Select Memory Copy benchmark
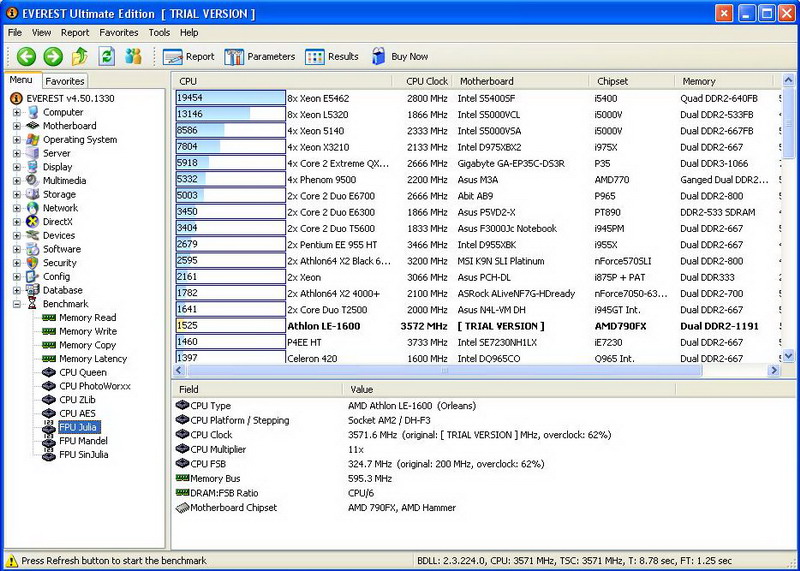The height and width of the screenshot is (571, 800). point(87,345)
